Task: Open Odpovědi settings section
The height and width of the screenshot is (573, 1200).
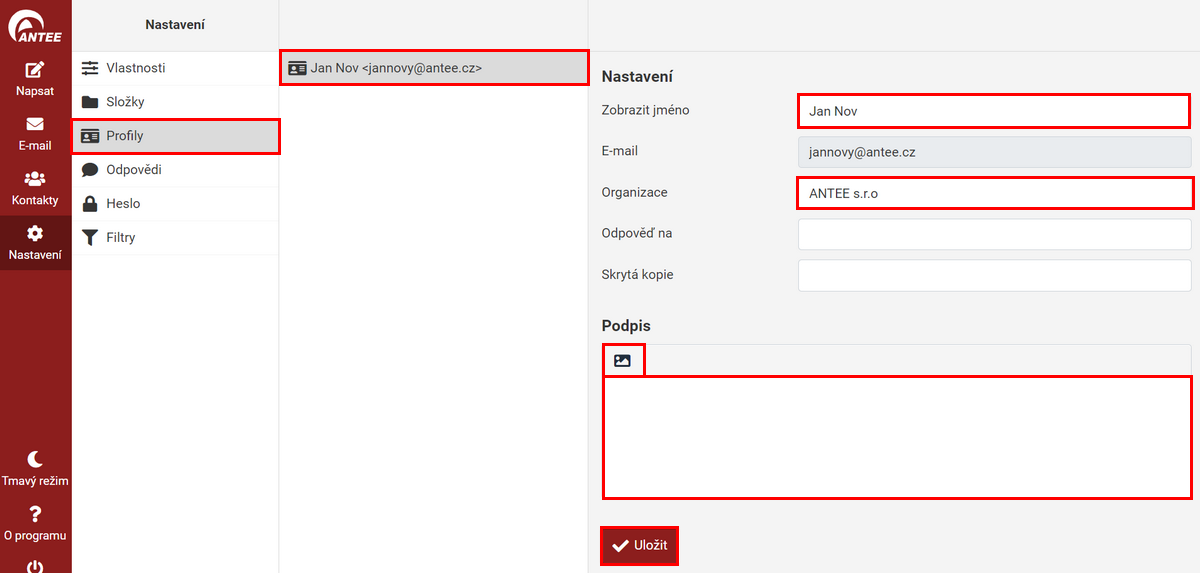Action: 133,170
